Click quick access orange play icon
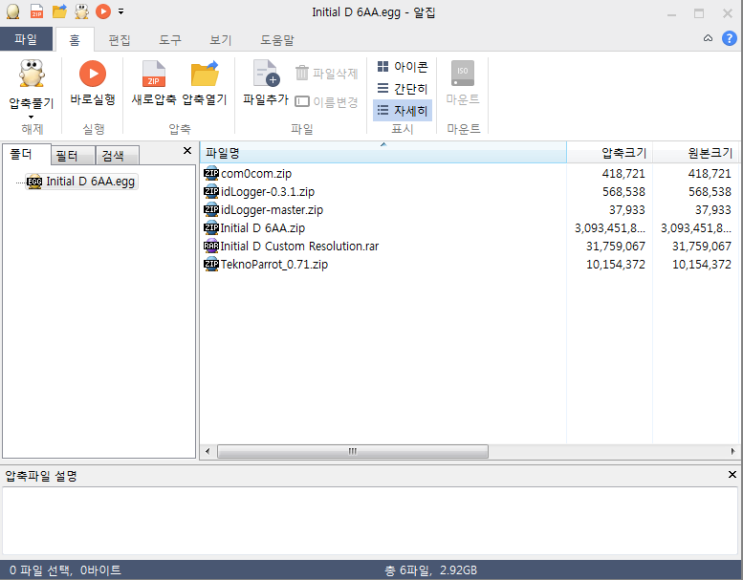This screenshot has width=743, height=580. tap(103, 11)
